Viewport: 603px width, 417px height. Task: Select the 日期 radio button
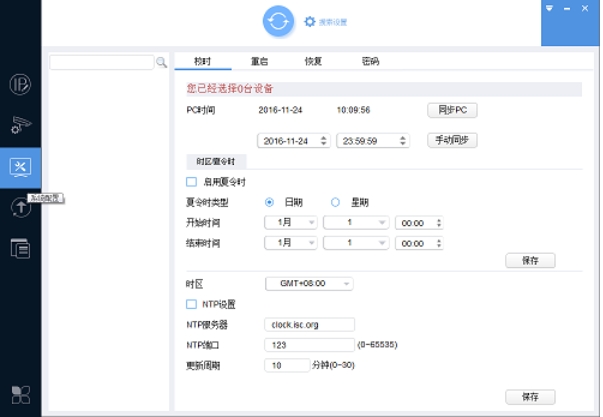269,202
